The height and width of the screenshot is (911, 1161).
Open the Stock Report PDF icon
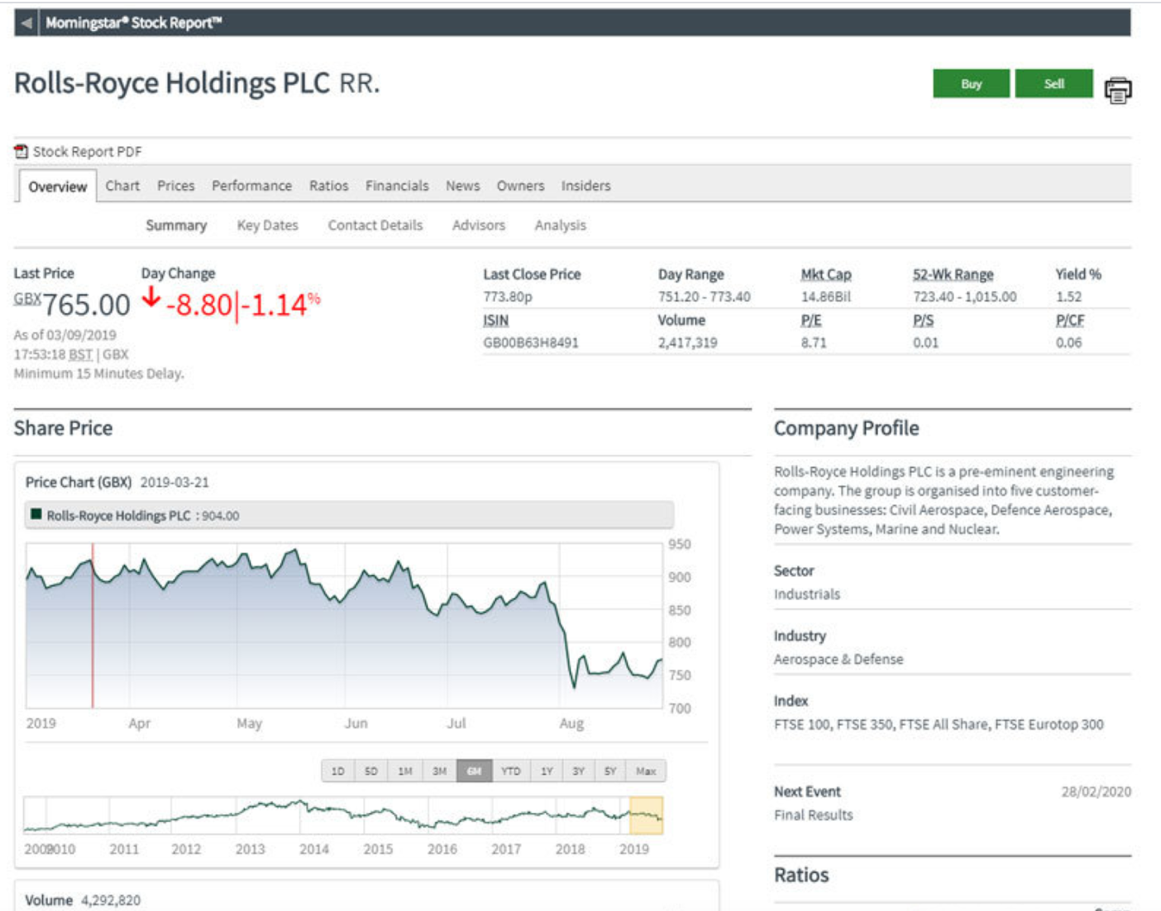21,152
